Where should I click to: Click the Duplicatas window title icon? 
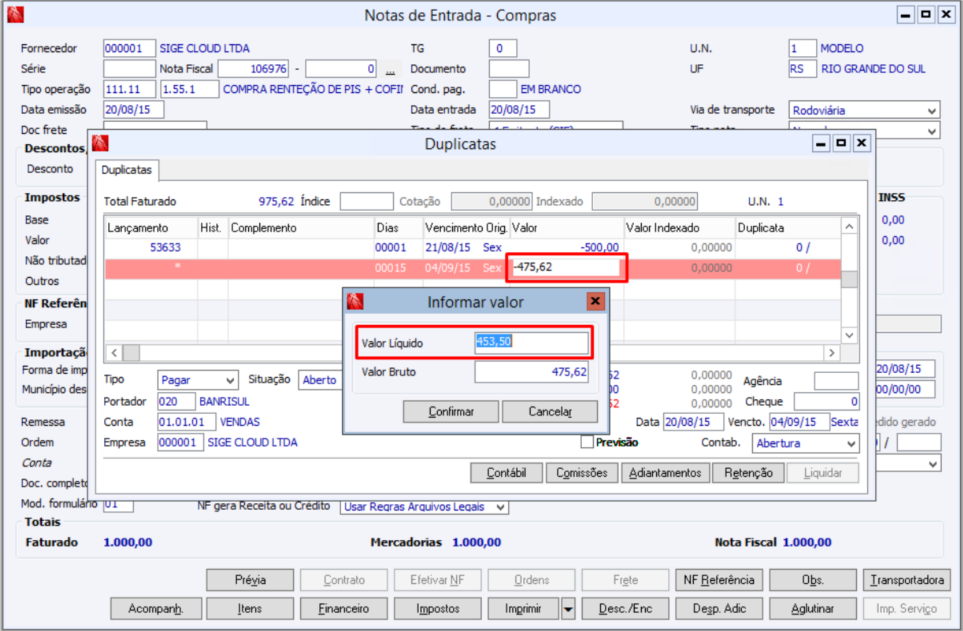tap(100, 143)
